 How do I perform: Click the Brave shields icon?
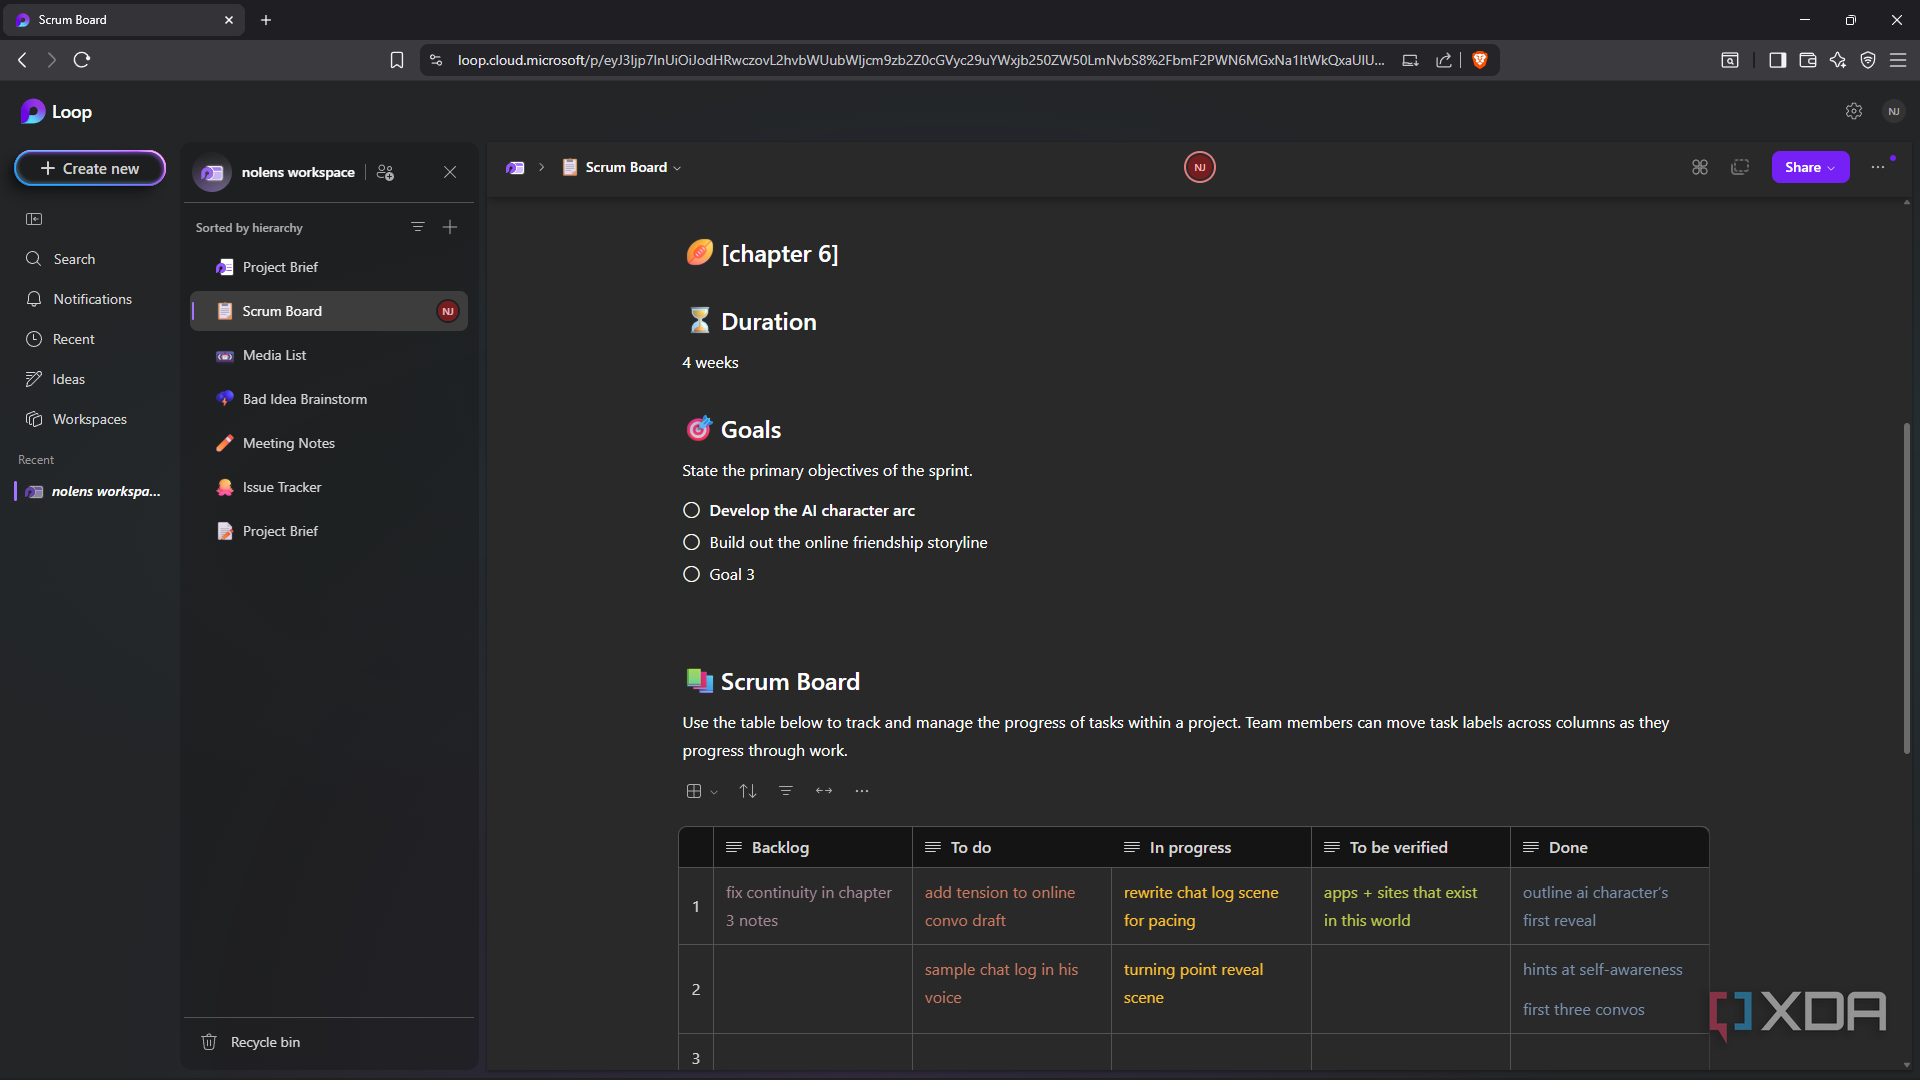click(x=1480, y=60)
